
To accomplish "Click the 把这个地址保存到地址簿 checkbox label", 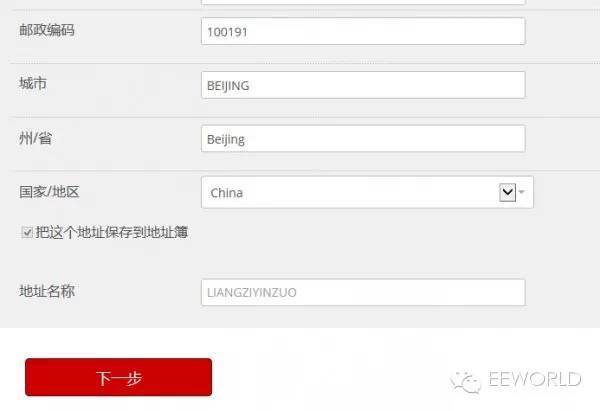I will 111,232.
